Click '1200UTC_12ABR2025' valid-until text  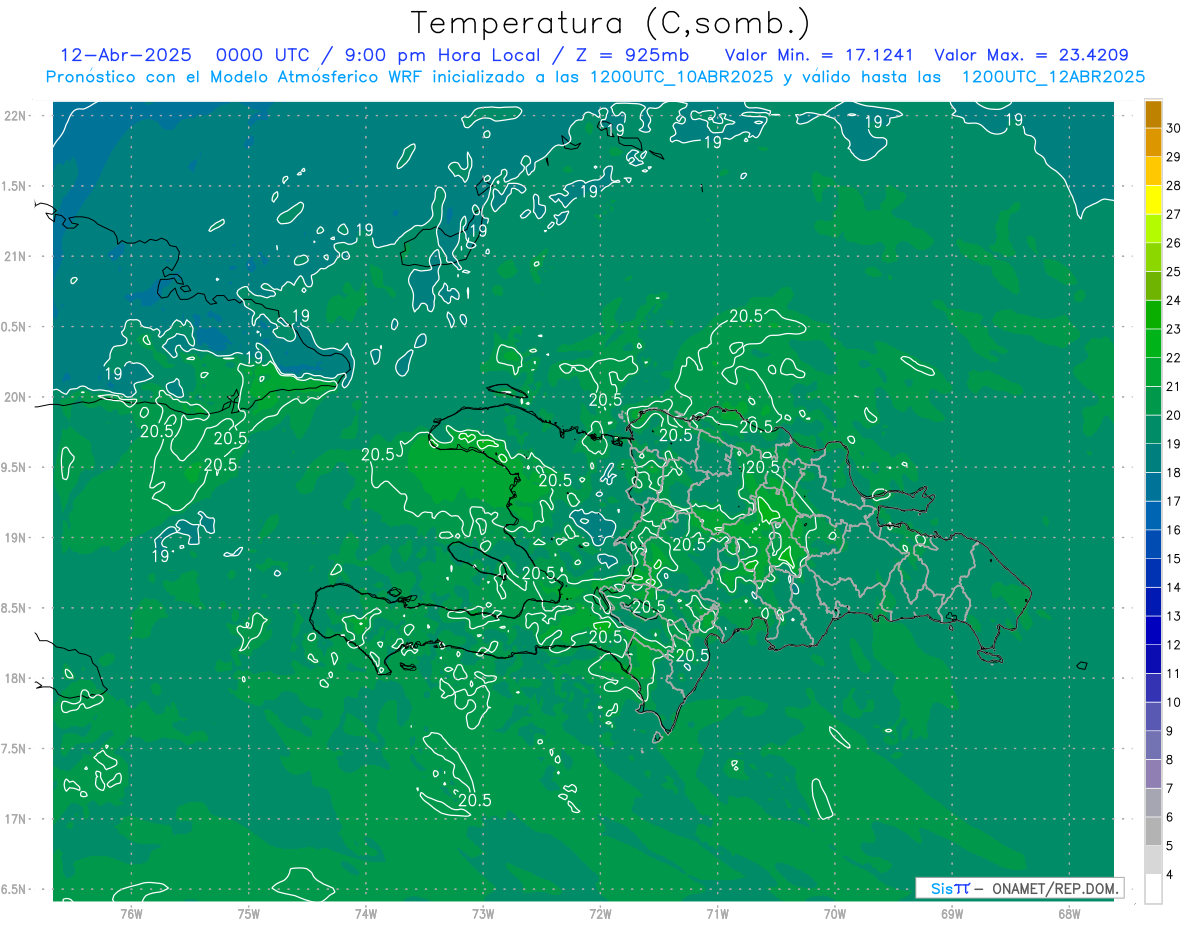pyautogui.click(x=1053, y=77)
